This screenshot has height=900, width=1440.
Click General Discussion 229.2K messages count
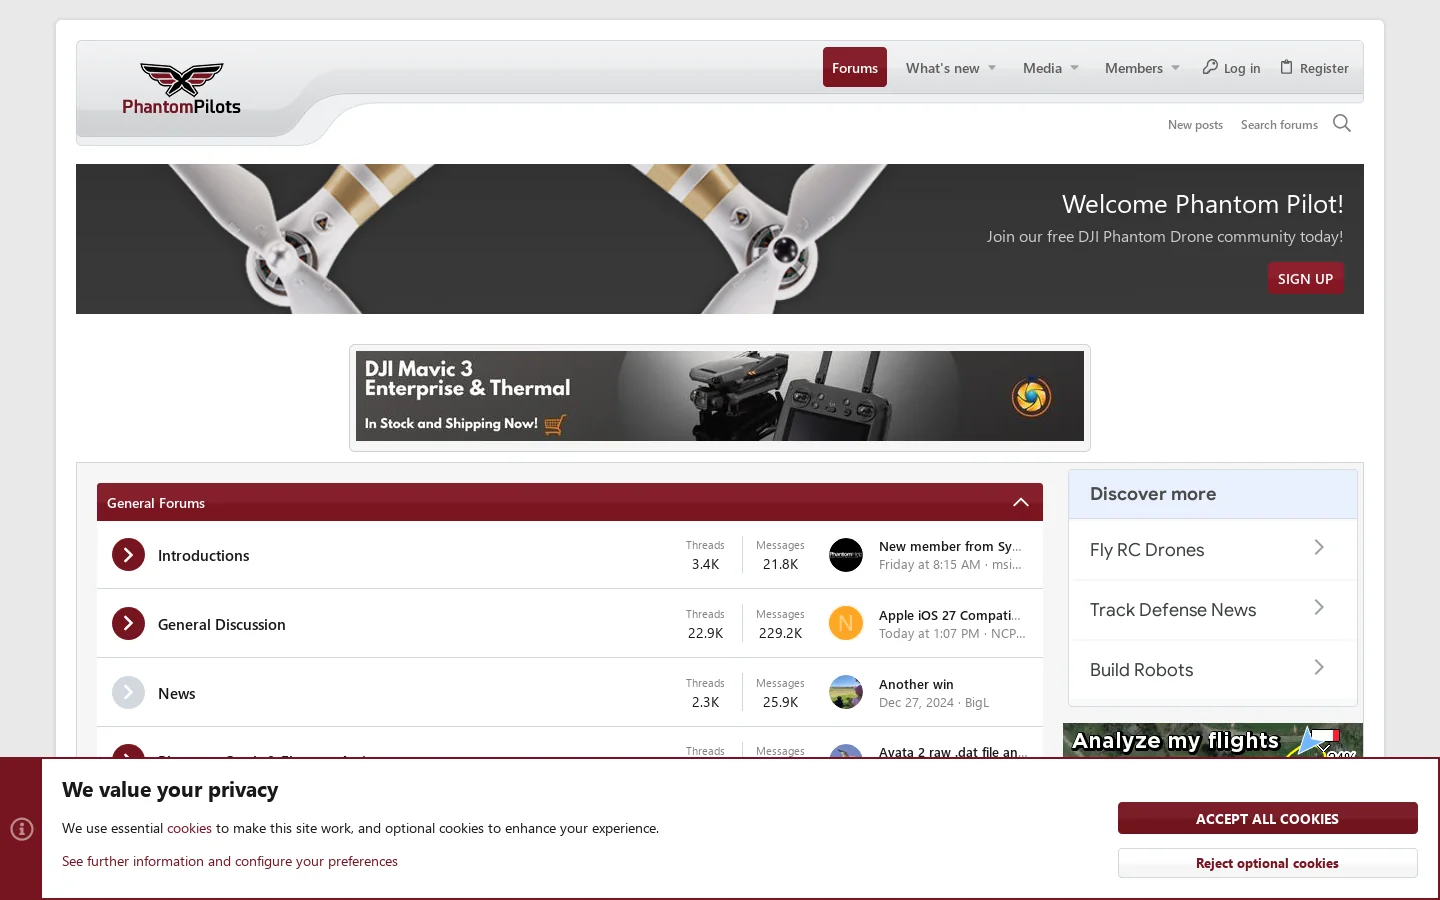(780, 633)
